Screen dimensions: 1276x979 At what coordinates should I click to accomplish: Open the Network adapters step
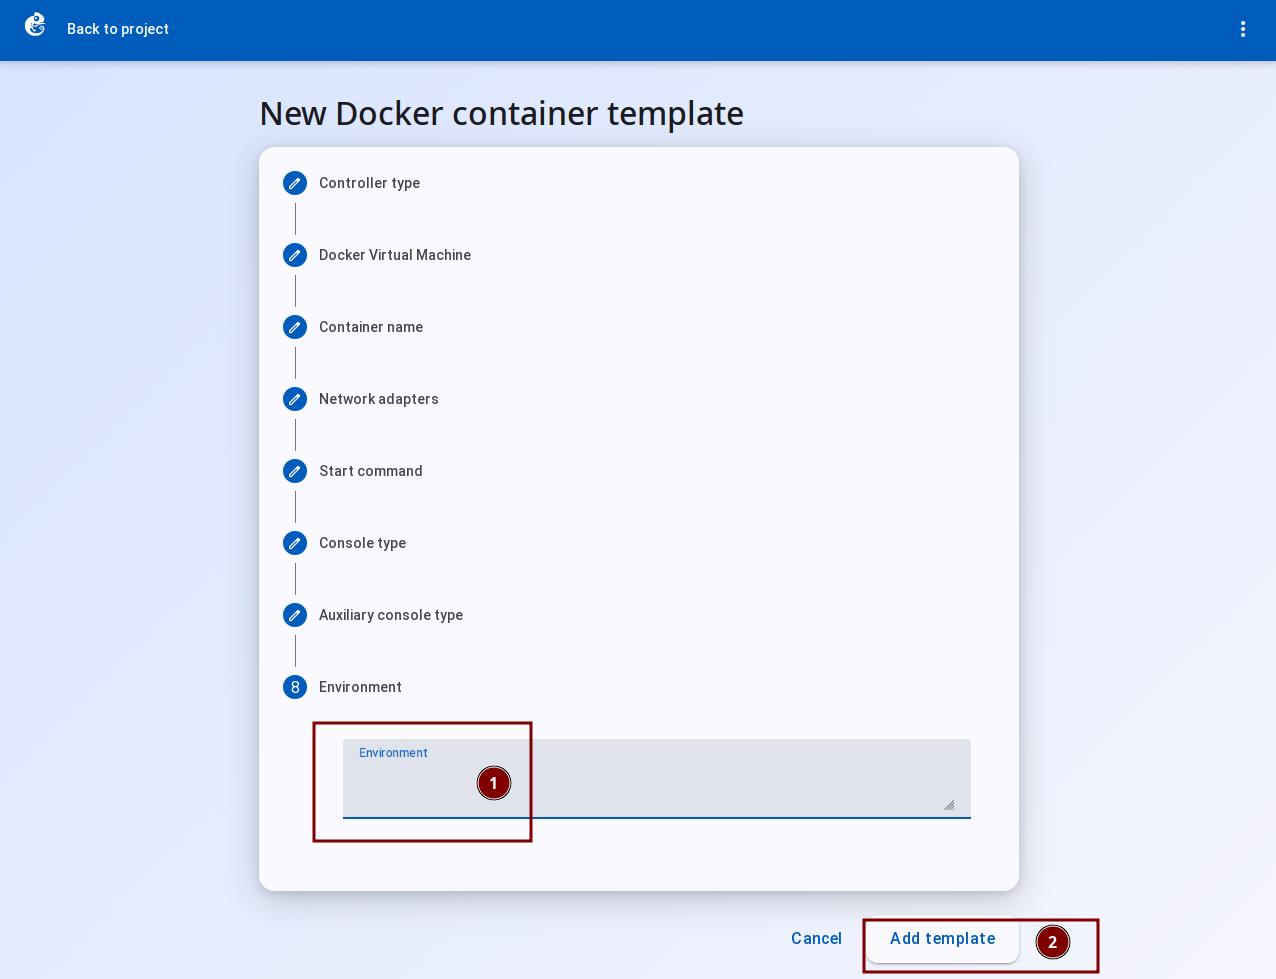pos(379,399)
